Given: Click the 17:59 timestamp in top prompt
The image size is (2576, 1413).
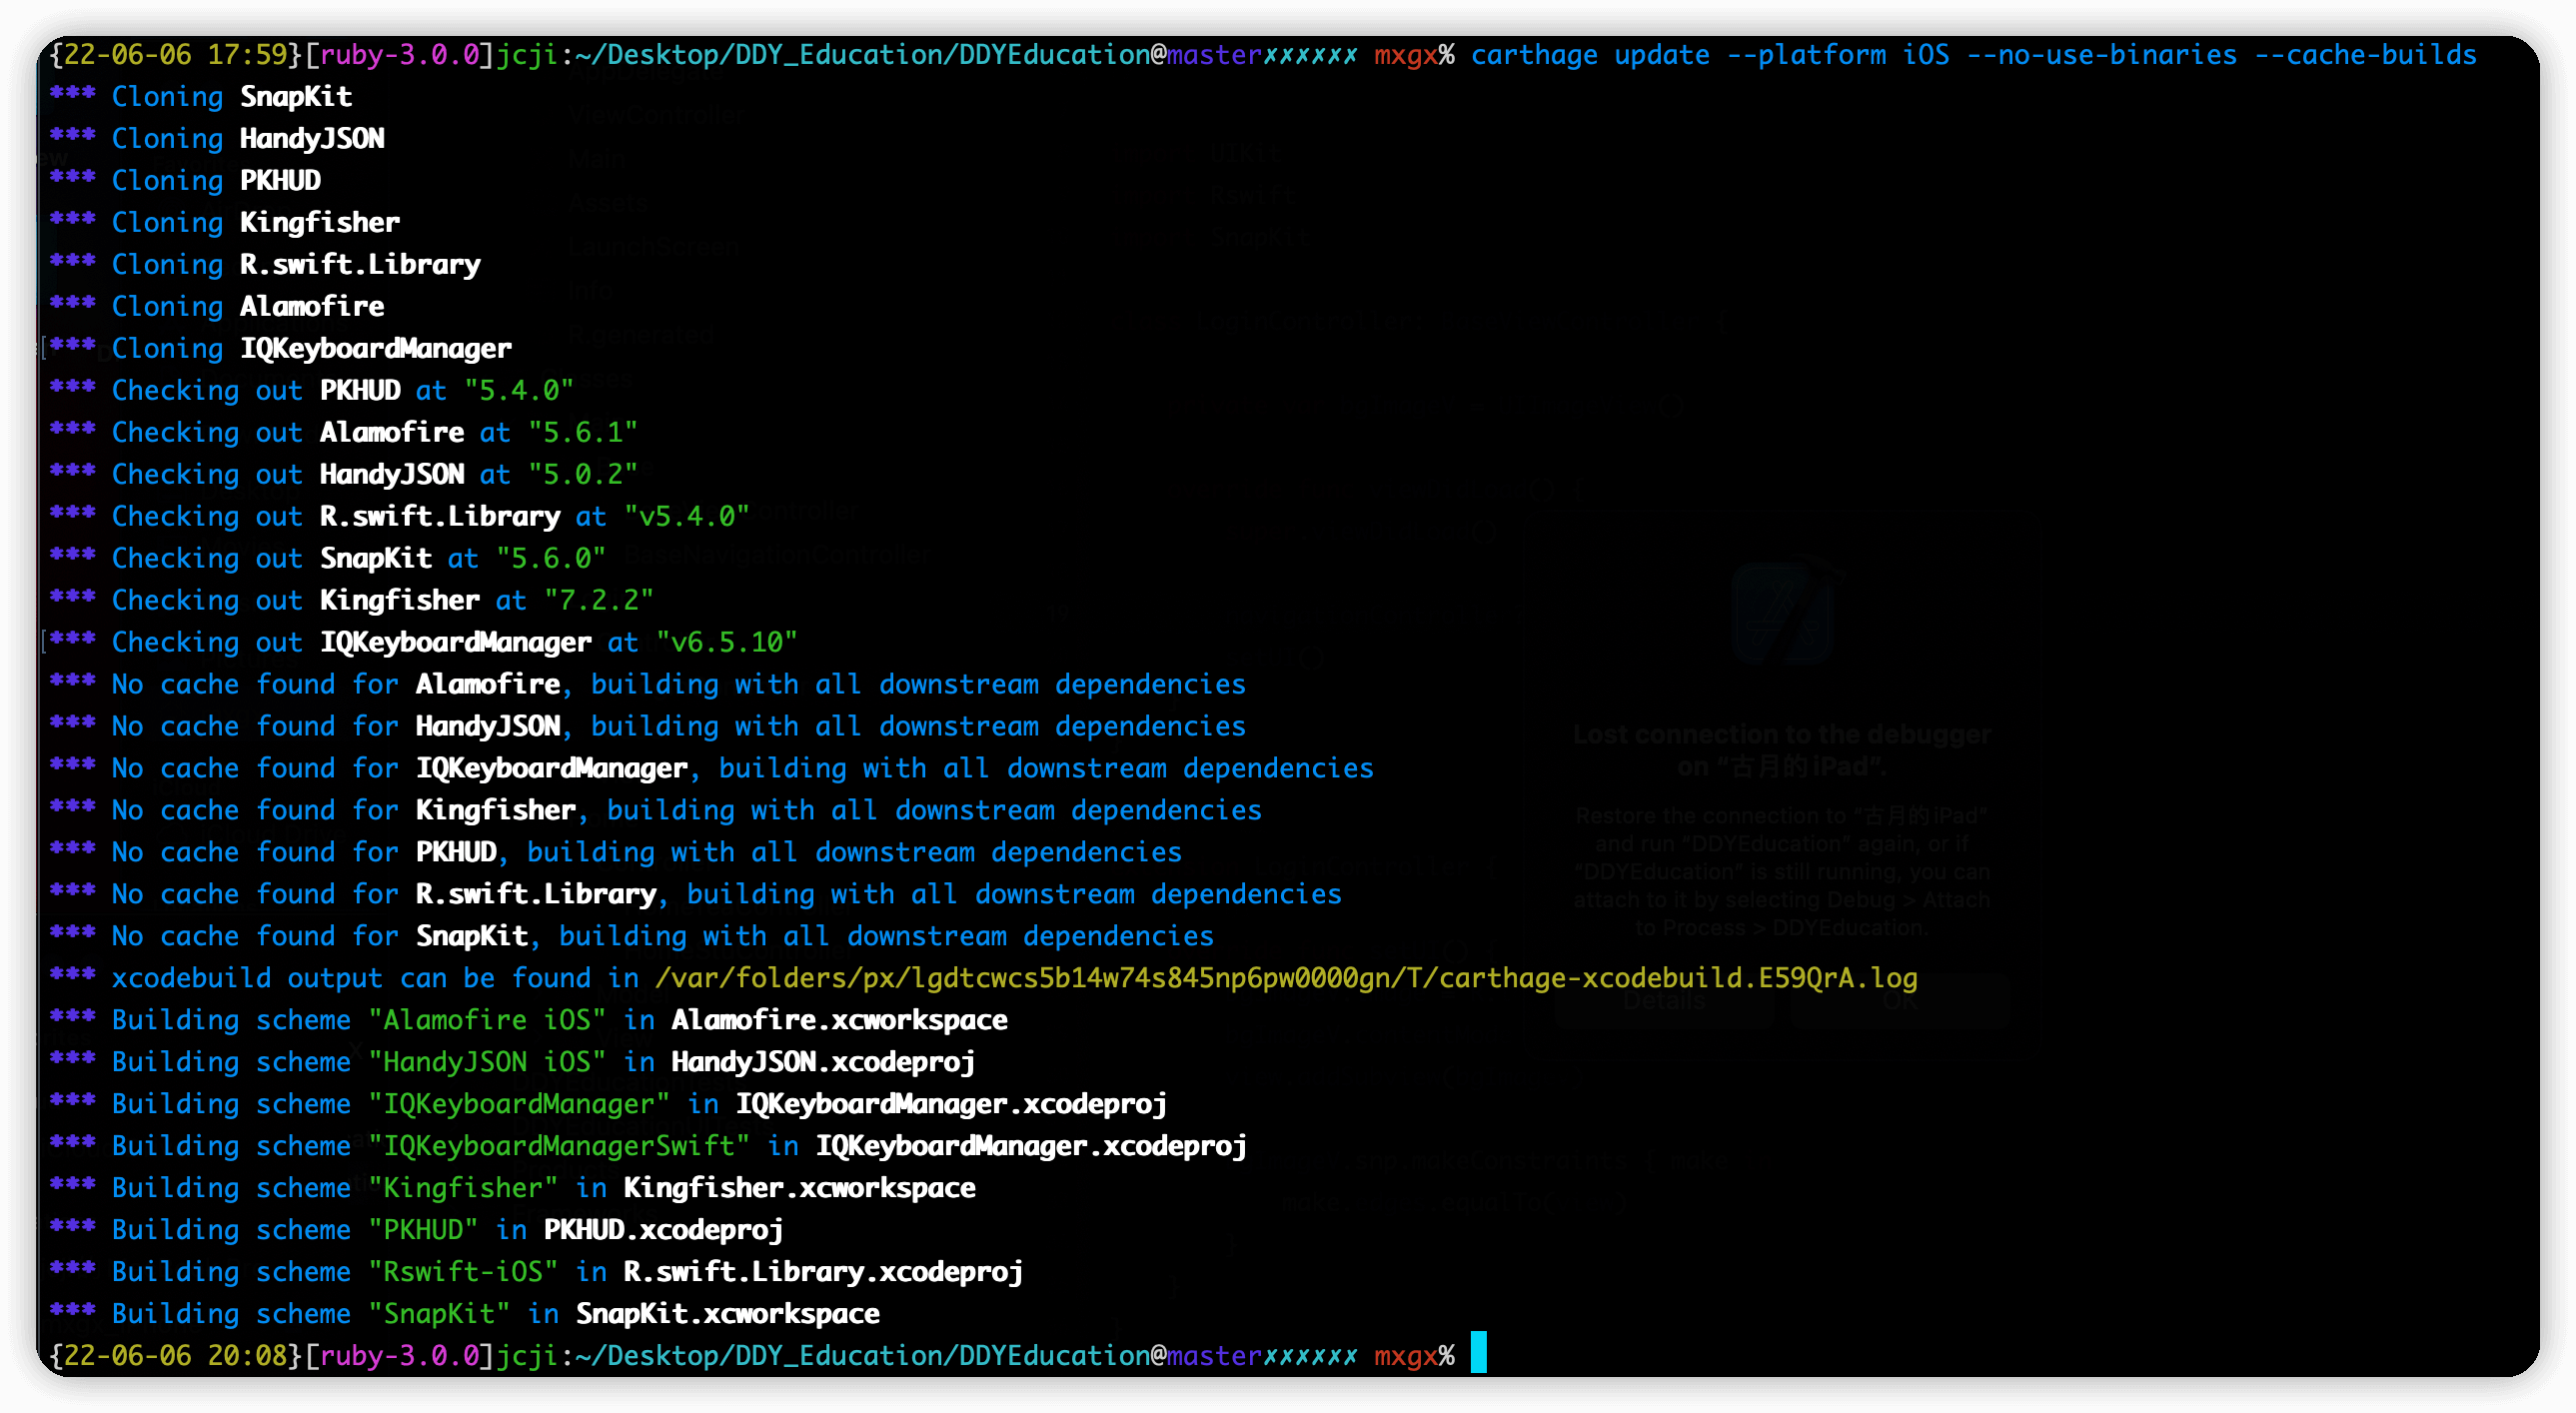Looking at the screenshot, I should tap(248, 55).
